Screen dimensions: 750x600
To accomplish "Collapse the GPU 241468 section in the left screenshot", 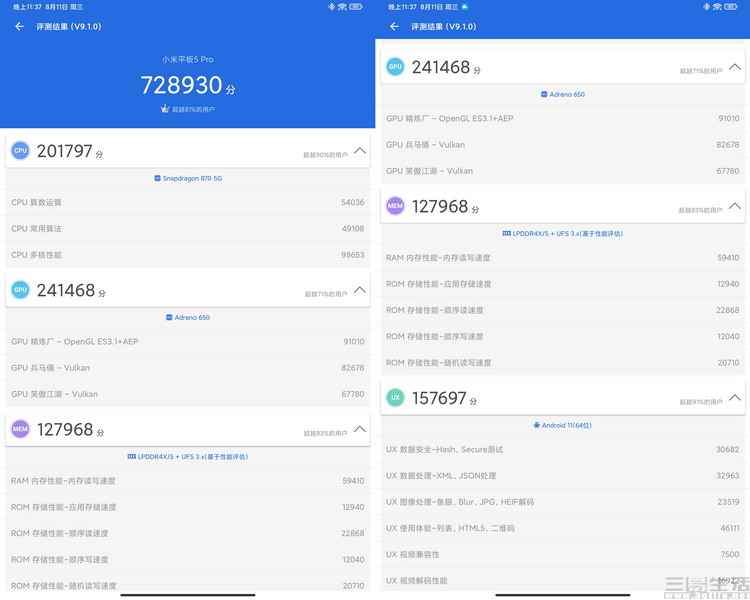I will 360,290.
